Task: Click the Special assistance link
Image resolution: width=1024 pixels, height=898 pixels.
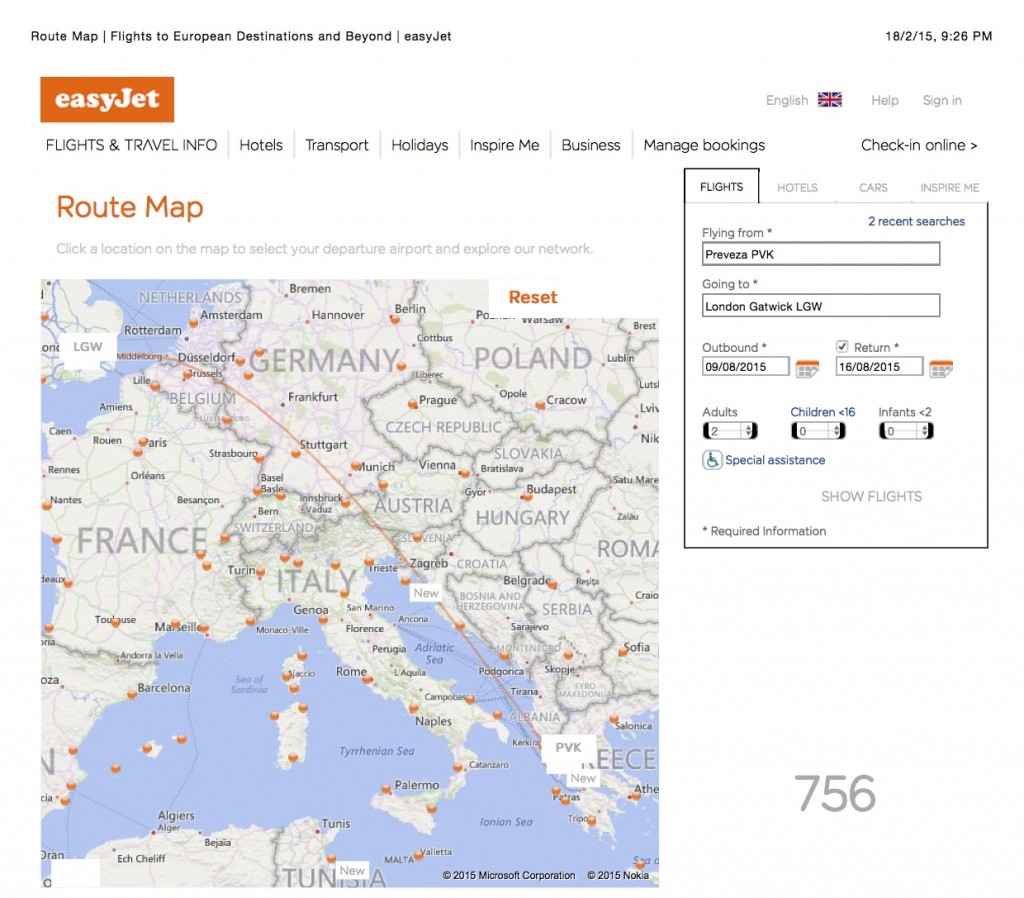Action: coord(775,460)
